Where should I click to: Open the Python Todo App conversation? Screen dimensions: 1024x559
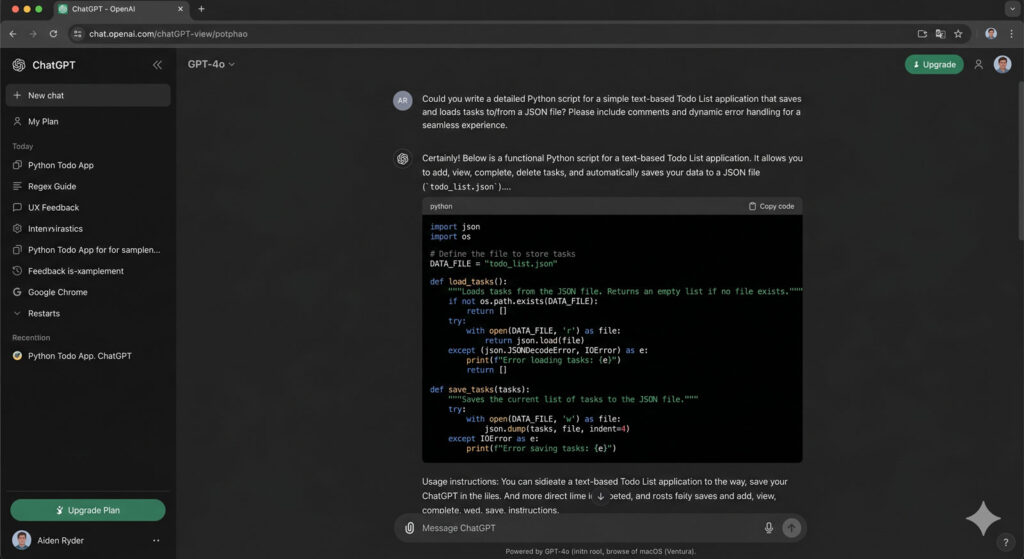tap(88, 165)
